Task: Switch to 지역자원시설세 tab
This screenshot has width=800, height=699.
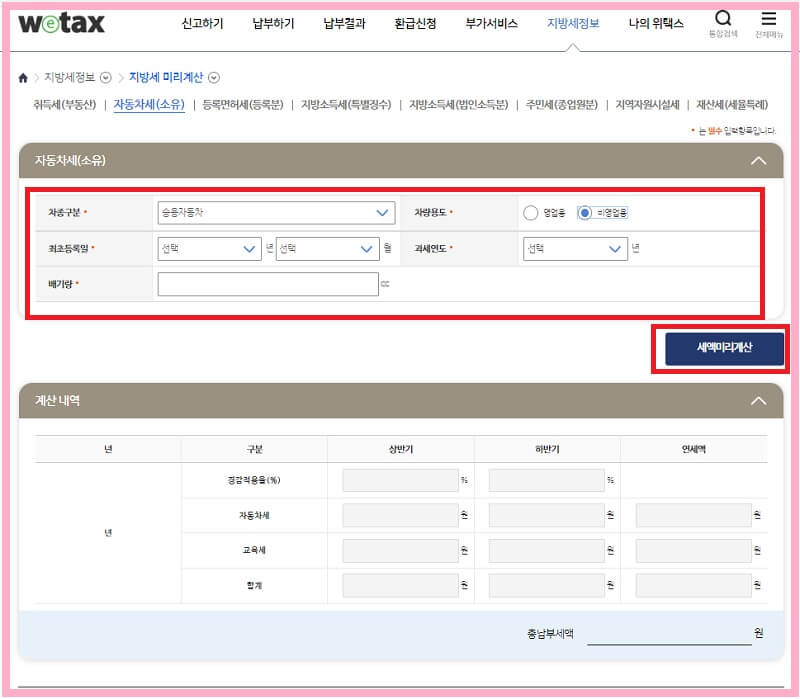Action: [647, 105]
